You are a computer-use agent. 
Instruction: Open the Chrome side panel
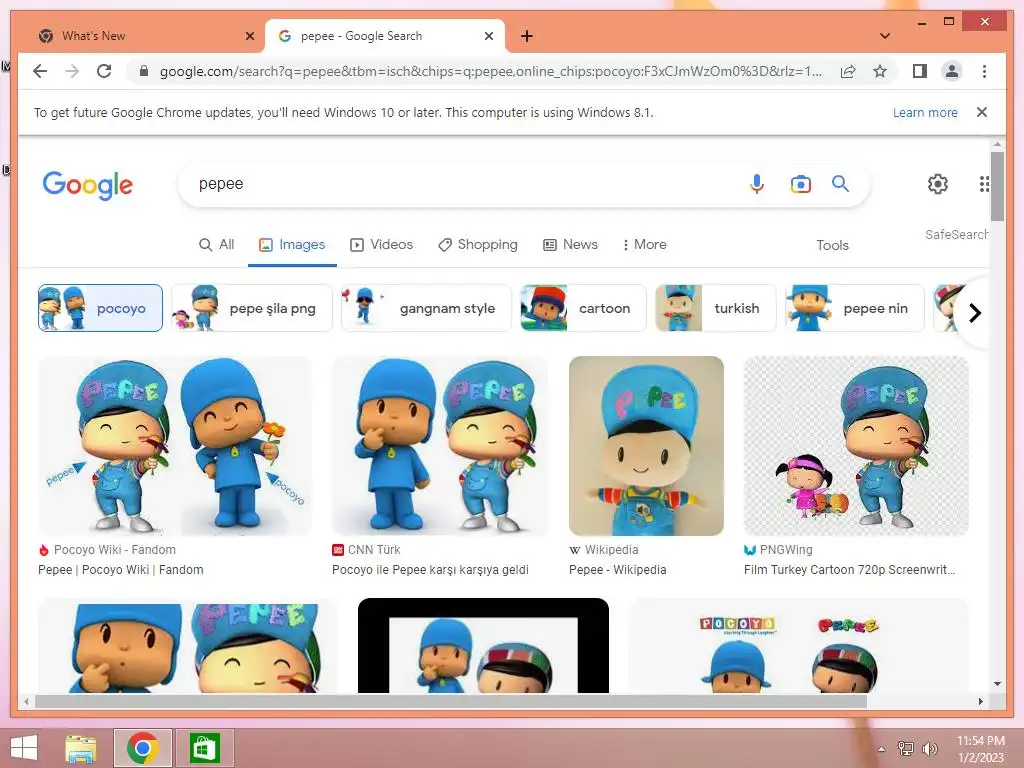coord(920,71)
